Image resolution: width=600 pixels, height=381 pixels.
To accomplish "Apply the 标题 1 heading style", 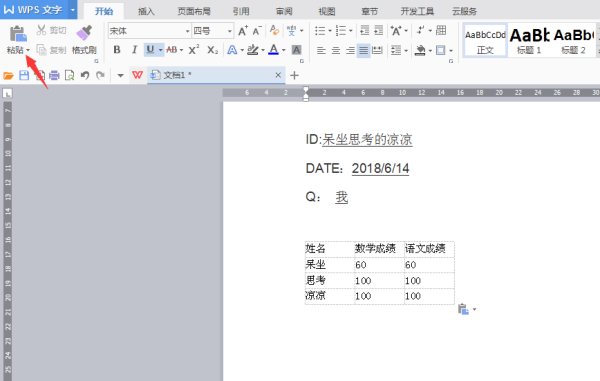I will tap(530, 41).
